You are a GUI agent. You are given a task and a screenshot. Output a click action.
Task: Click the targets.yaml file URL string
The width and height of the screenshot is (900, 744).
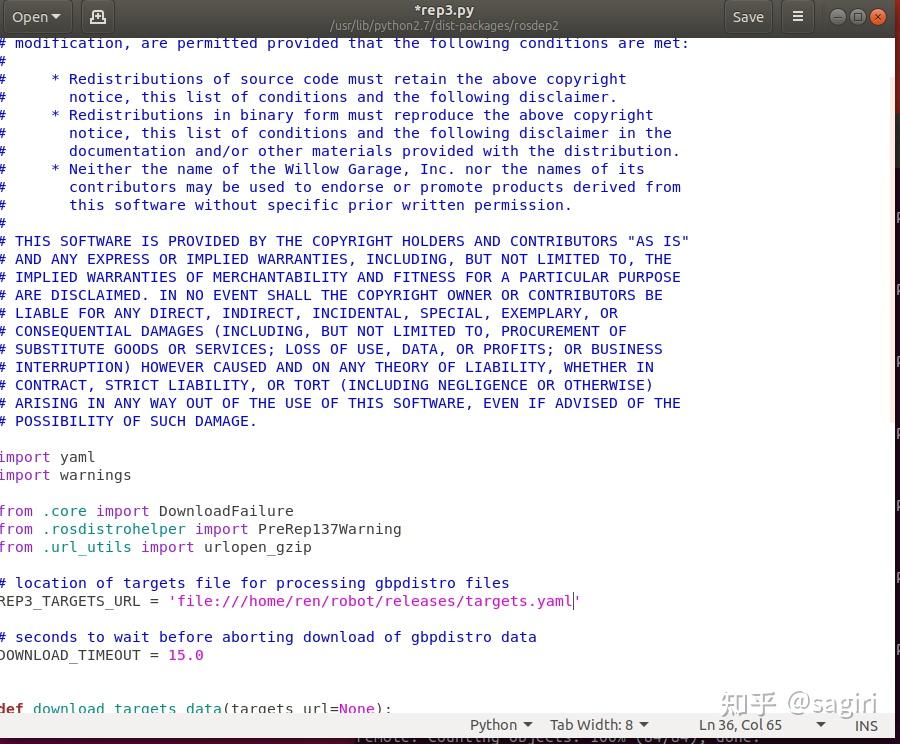[375, 601]
